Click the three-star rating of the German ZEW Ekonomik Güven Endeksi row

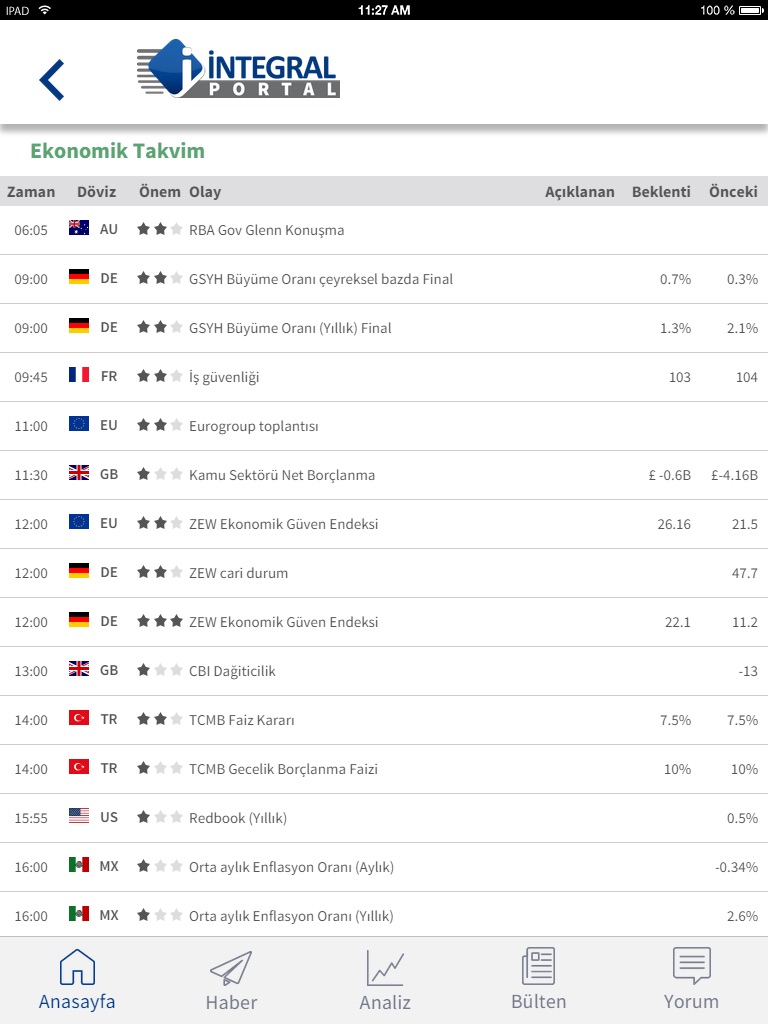click(x=160, y=621)
